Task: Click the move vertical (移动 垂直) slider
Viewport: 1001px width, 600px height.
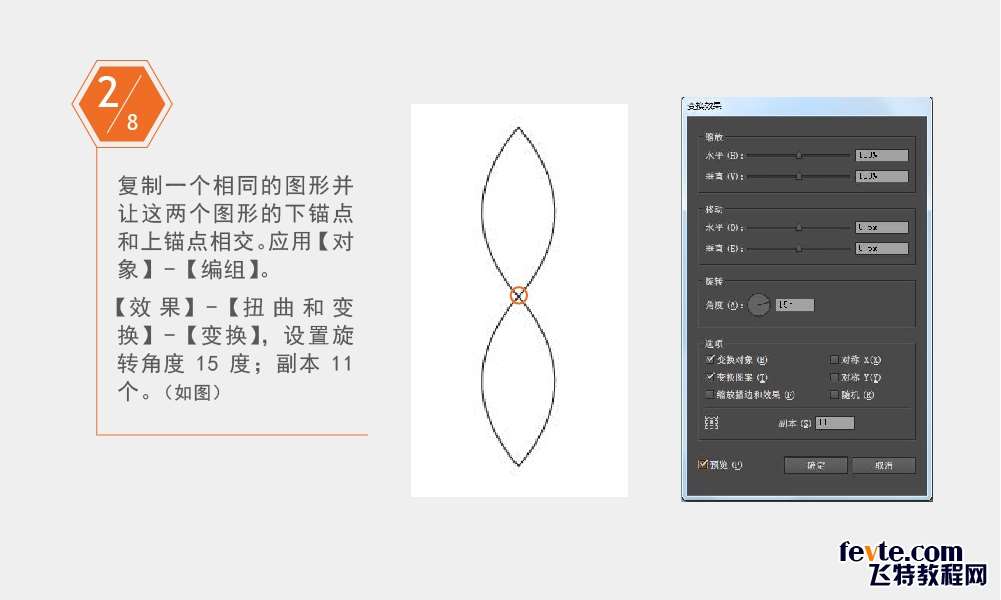Action: pos(799,248)
